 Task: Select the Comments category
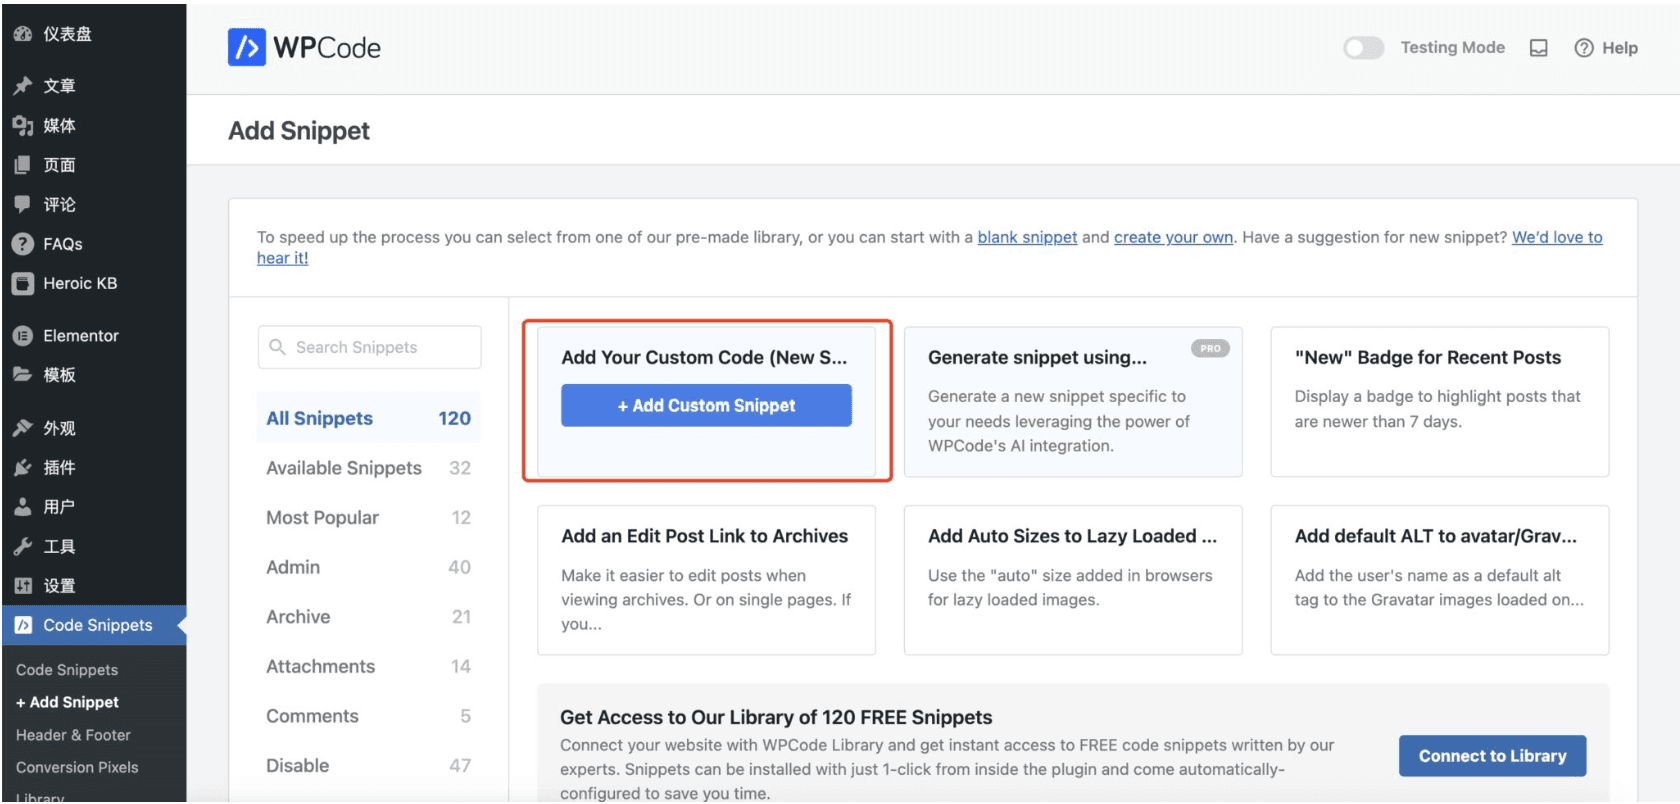pyautogui.click(x=369, y=716)
